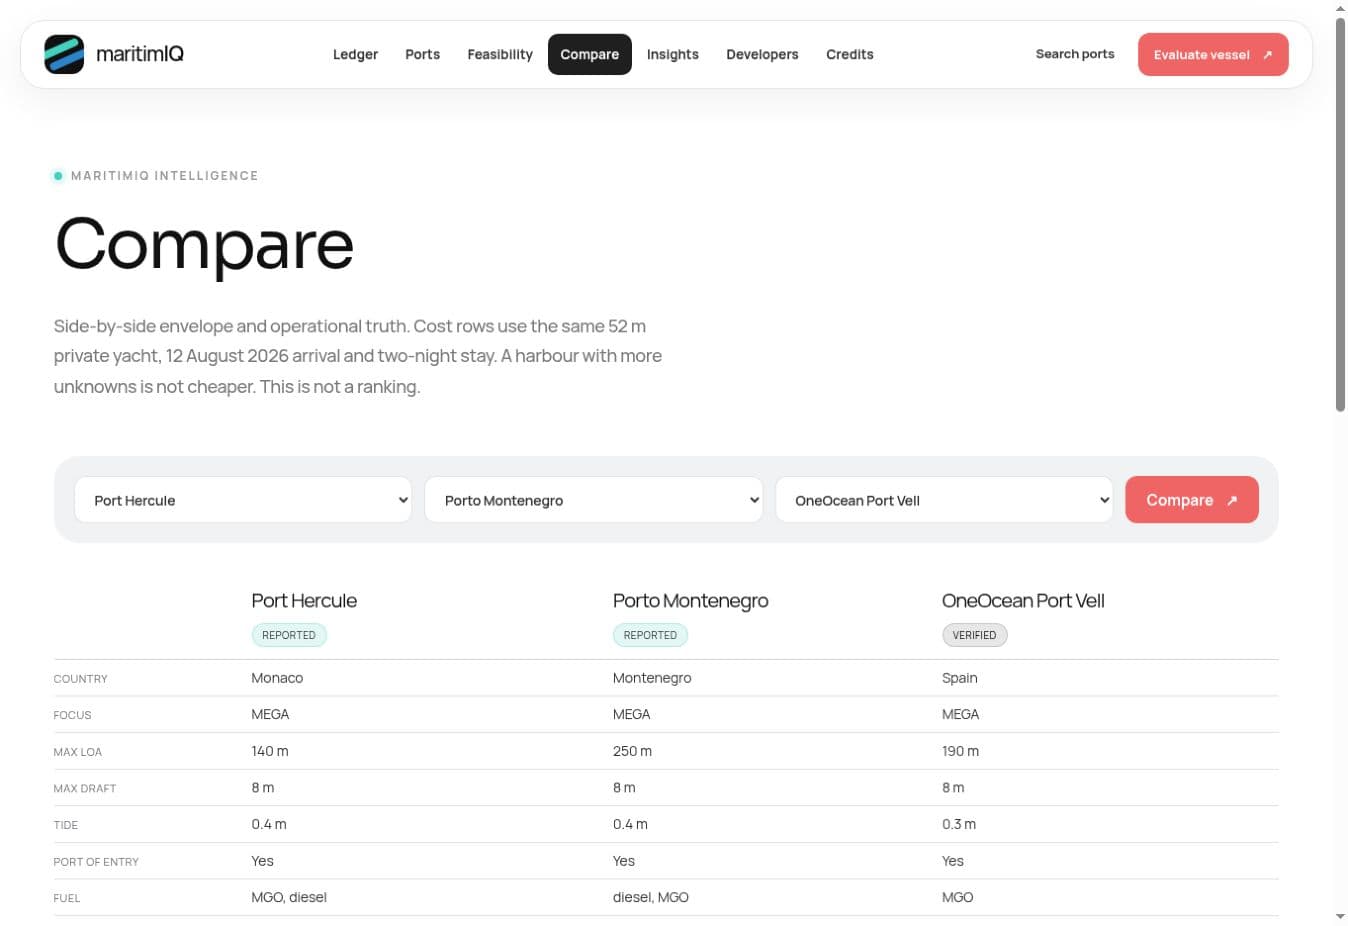Image resolution: width=1348 pixels, height=926 pixels.
Task: Click the VERIFIED badge under OneOcean Port Vell
Action: (974, 635)
